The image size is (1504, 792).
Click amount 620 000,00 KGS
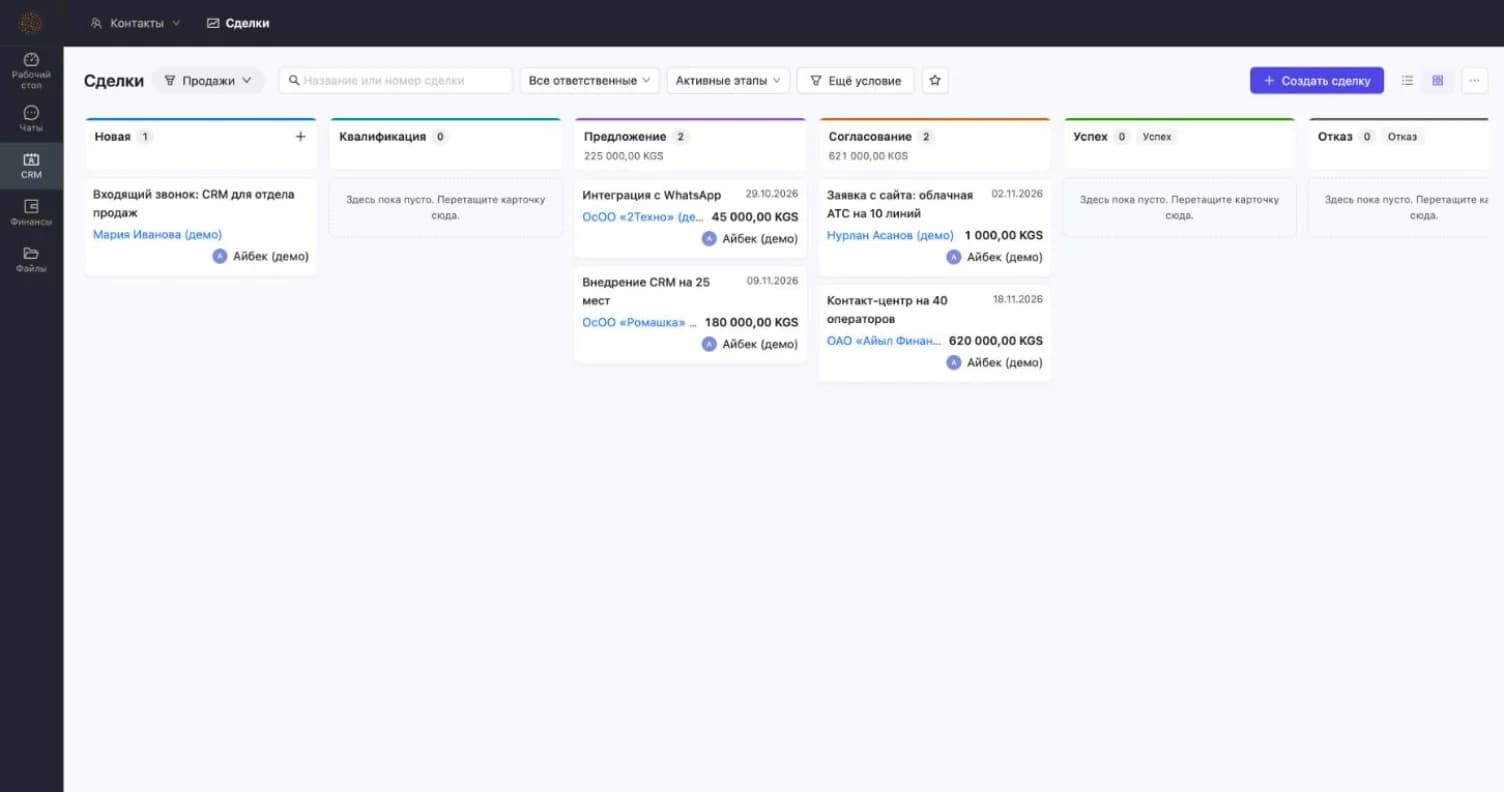click(x=995, y=341)
